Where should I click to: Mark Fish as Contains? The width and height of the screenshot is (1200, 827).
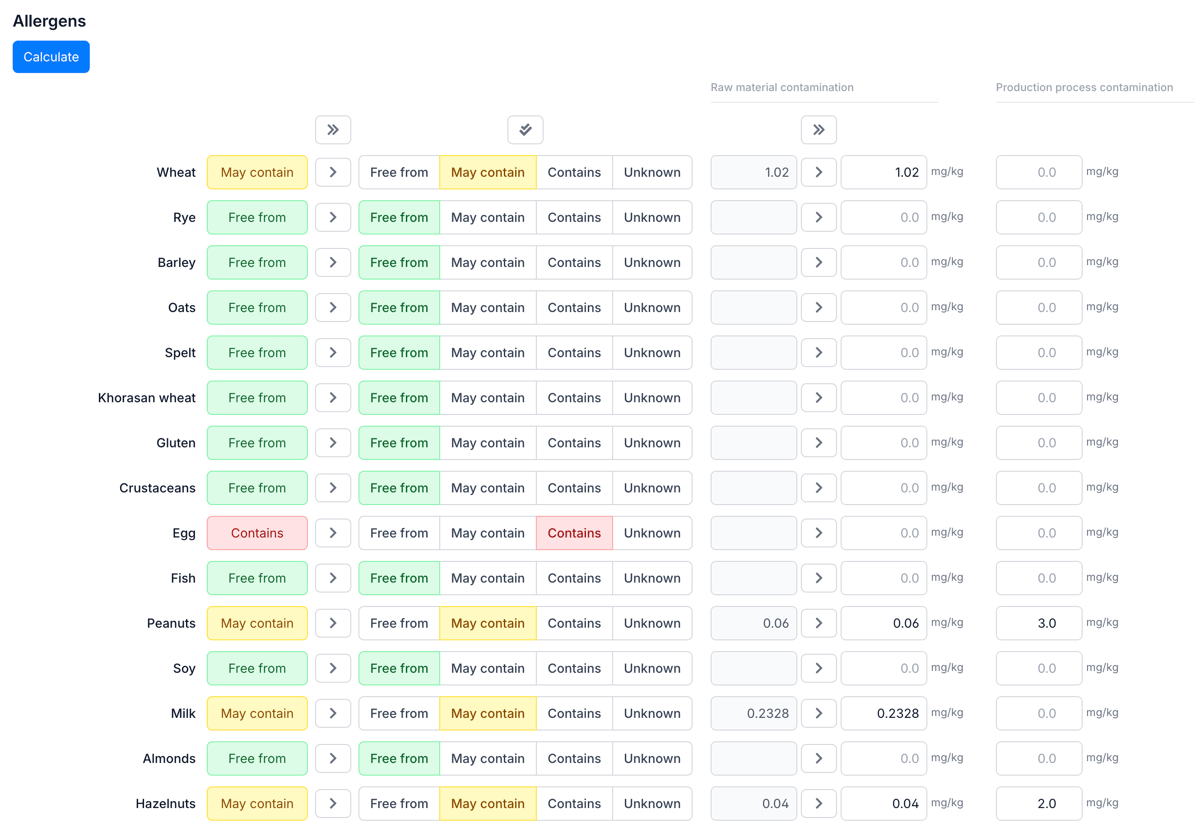[x=574, y=578]
